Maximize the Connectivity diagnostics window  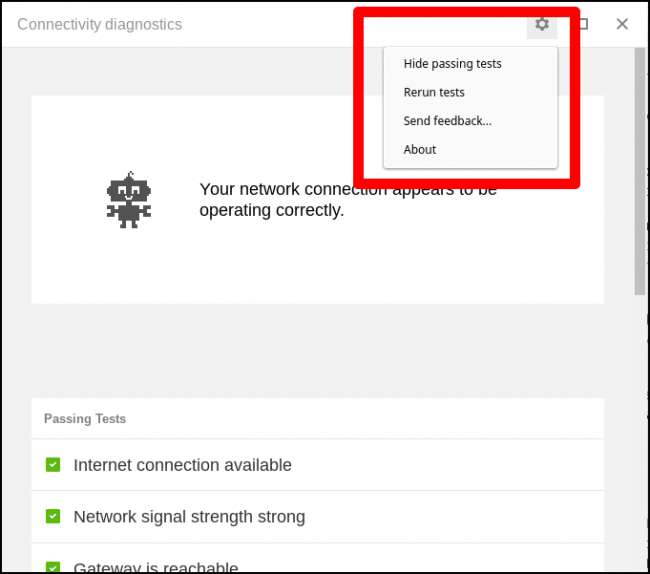[x=583, y=24]
